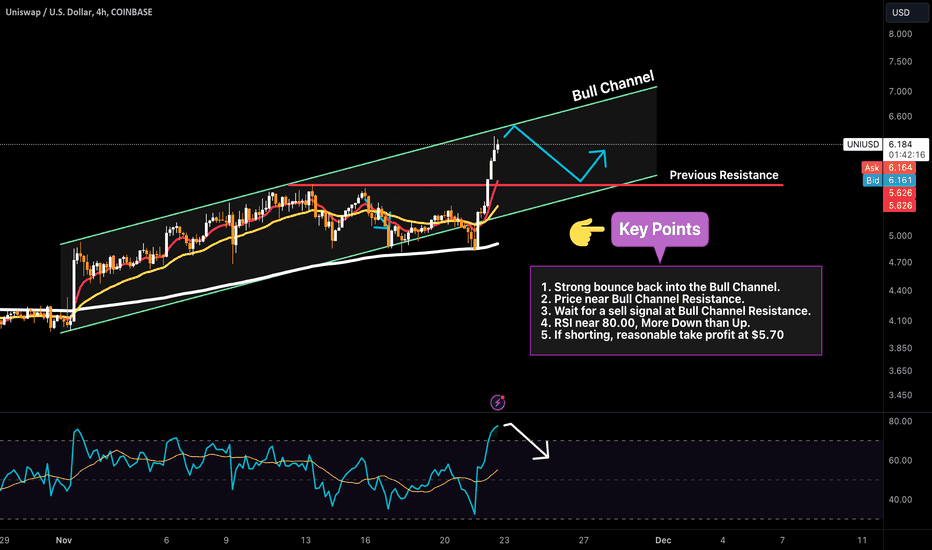Click the Uniswap / U.S. Dollar chart title
Image resolution: width=932 pixels, height=550 pixels.
point(78,12)
